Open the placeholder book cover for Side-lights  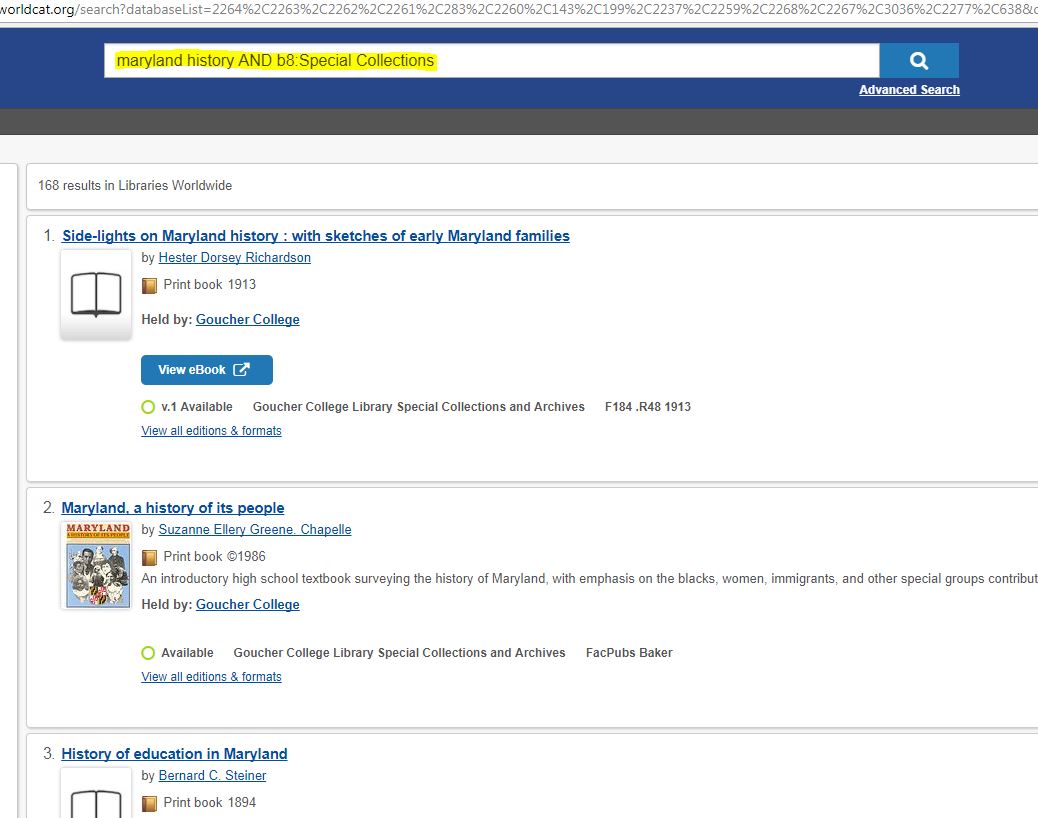pos(96,295)
